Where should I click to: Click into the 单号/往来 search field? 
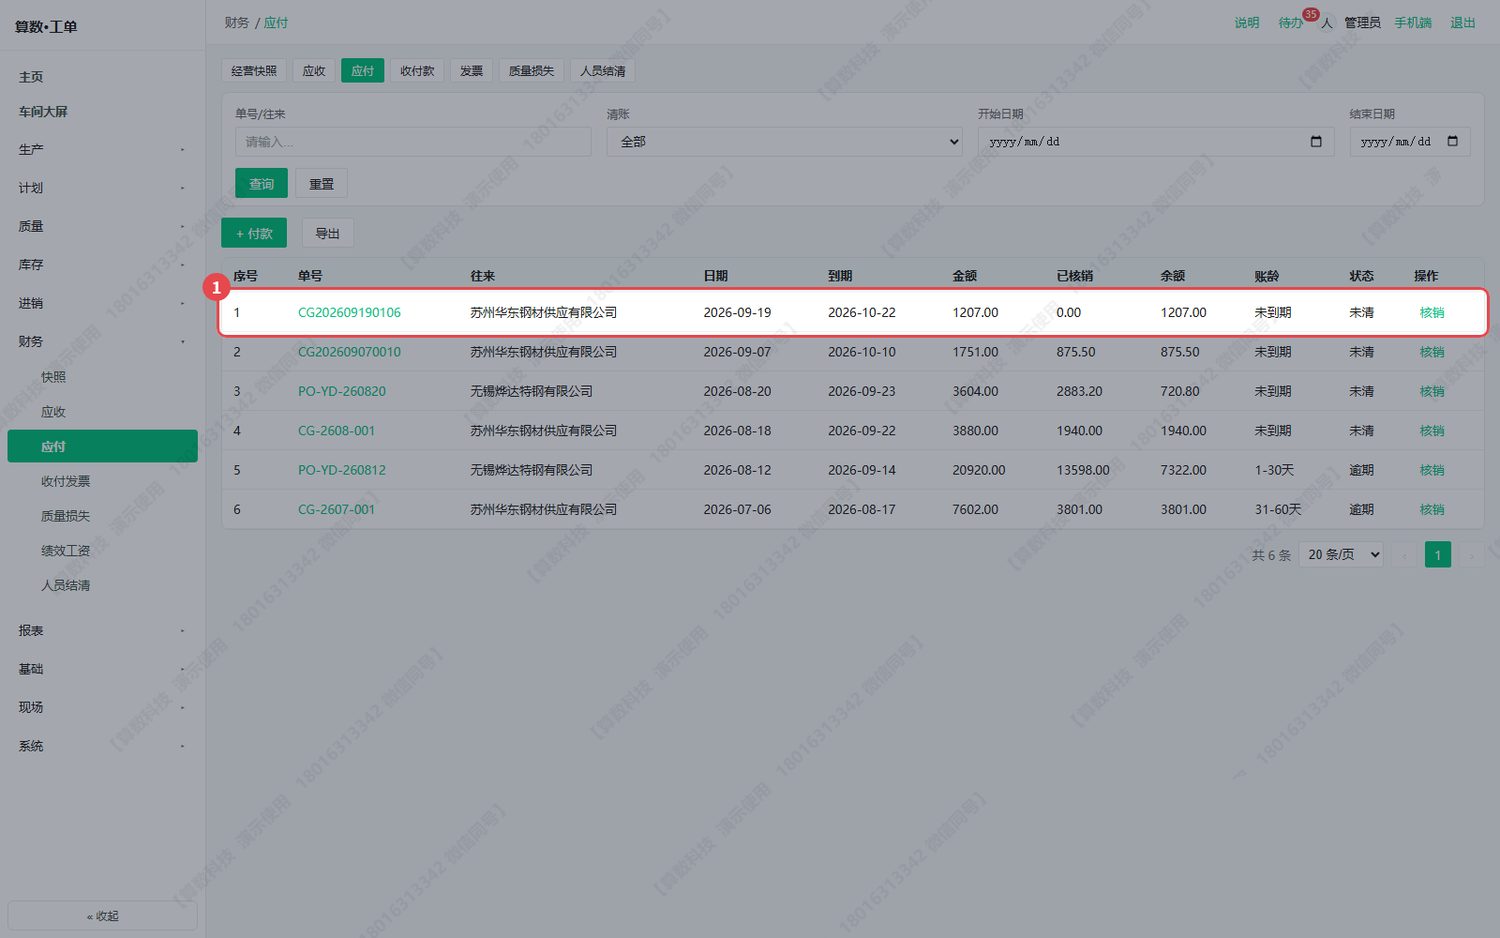(413, 142)
